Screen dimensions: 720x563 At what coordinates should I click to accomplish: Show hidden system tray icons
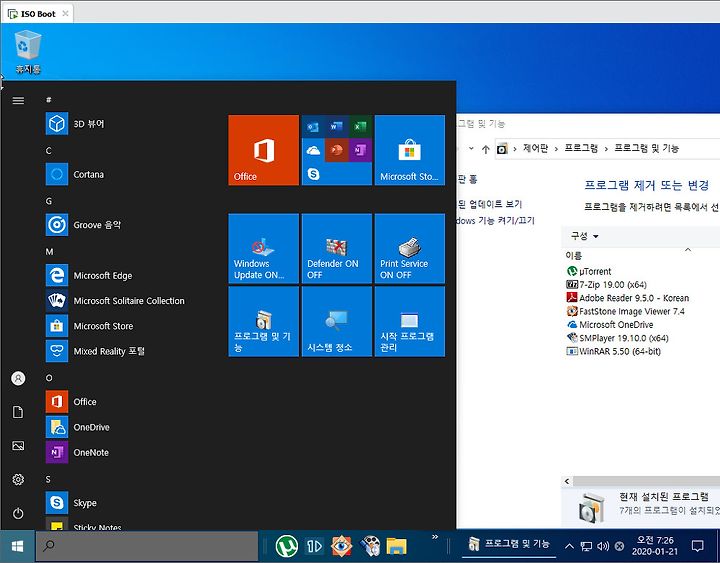pyautogui.click(x=569, y=546)
